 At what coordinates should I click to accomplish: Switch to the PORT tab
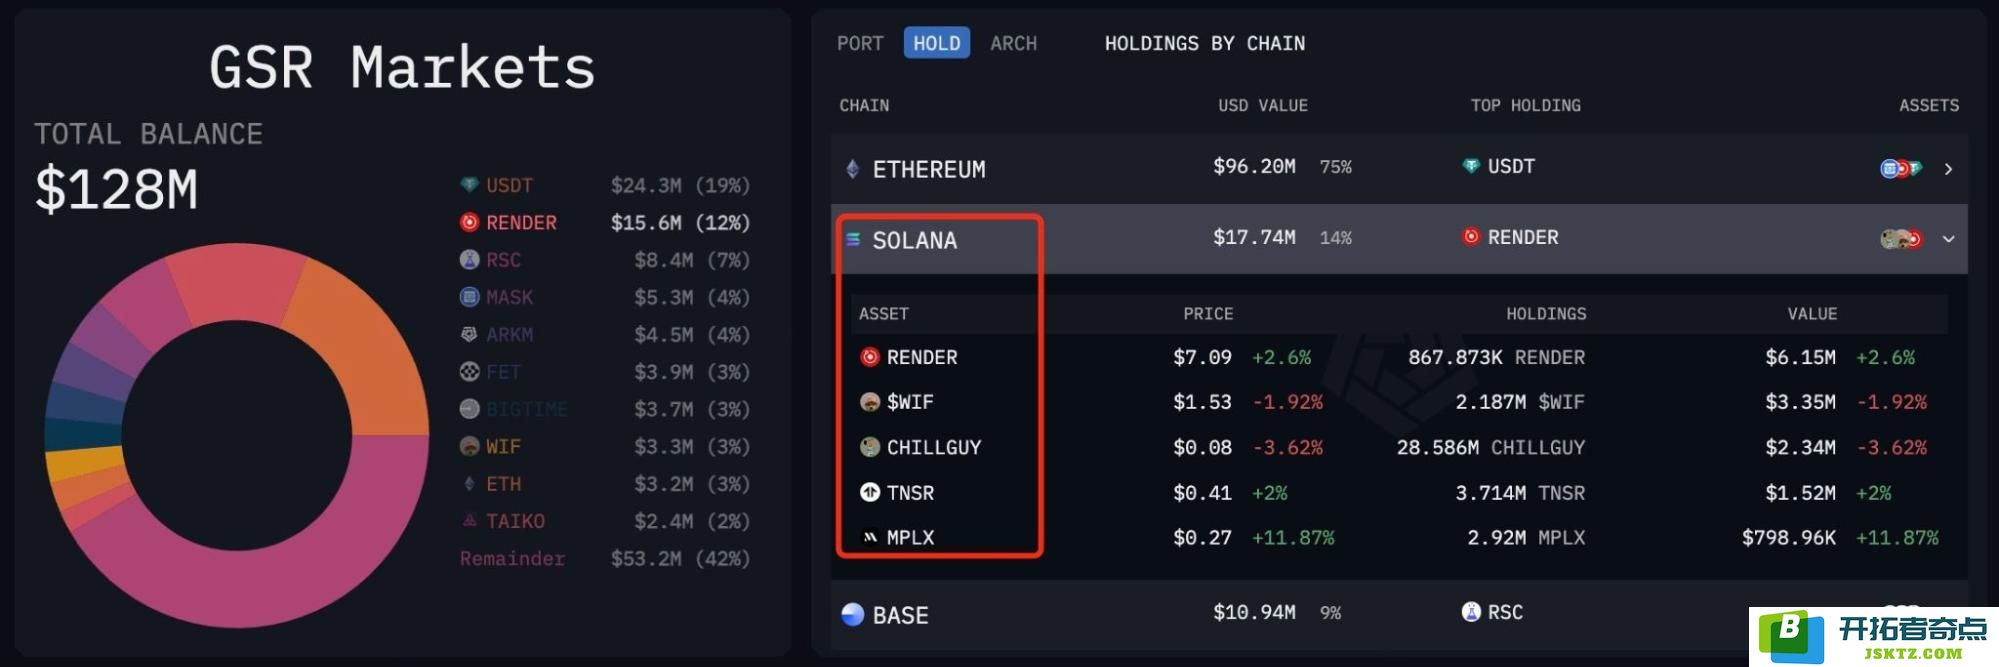tap(860, 43)
